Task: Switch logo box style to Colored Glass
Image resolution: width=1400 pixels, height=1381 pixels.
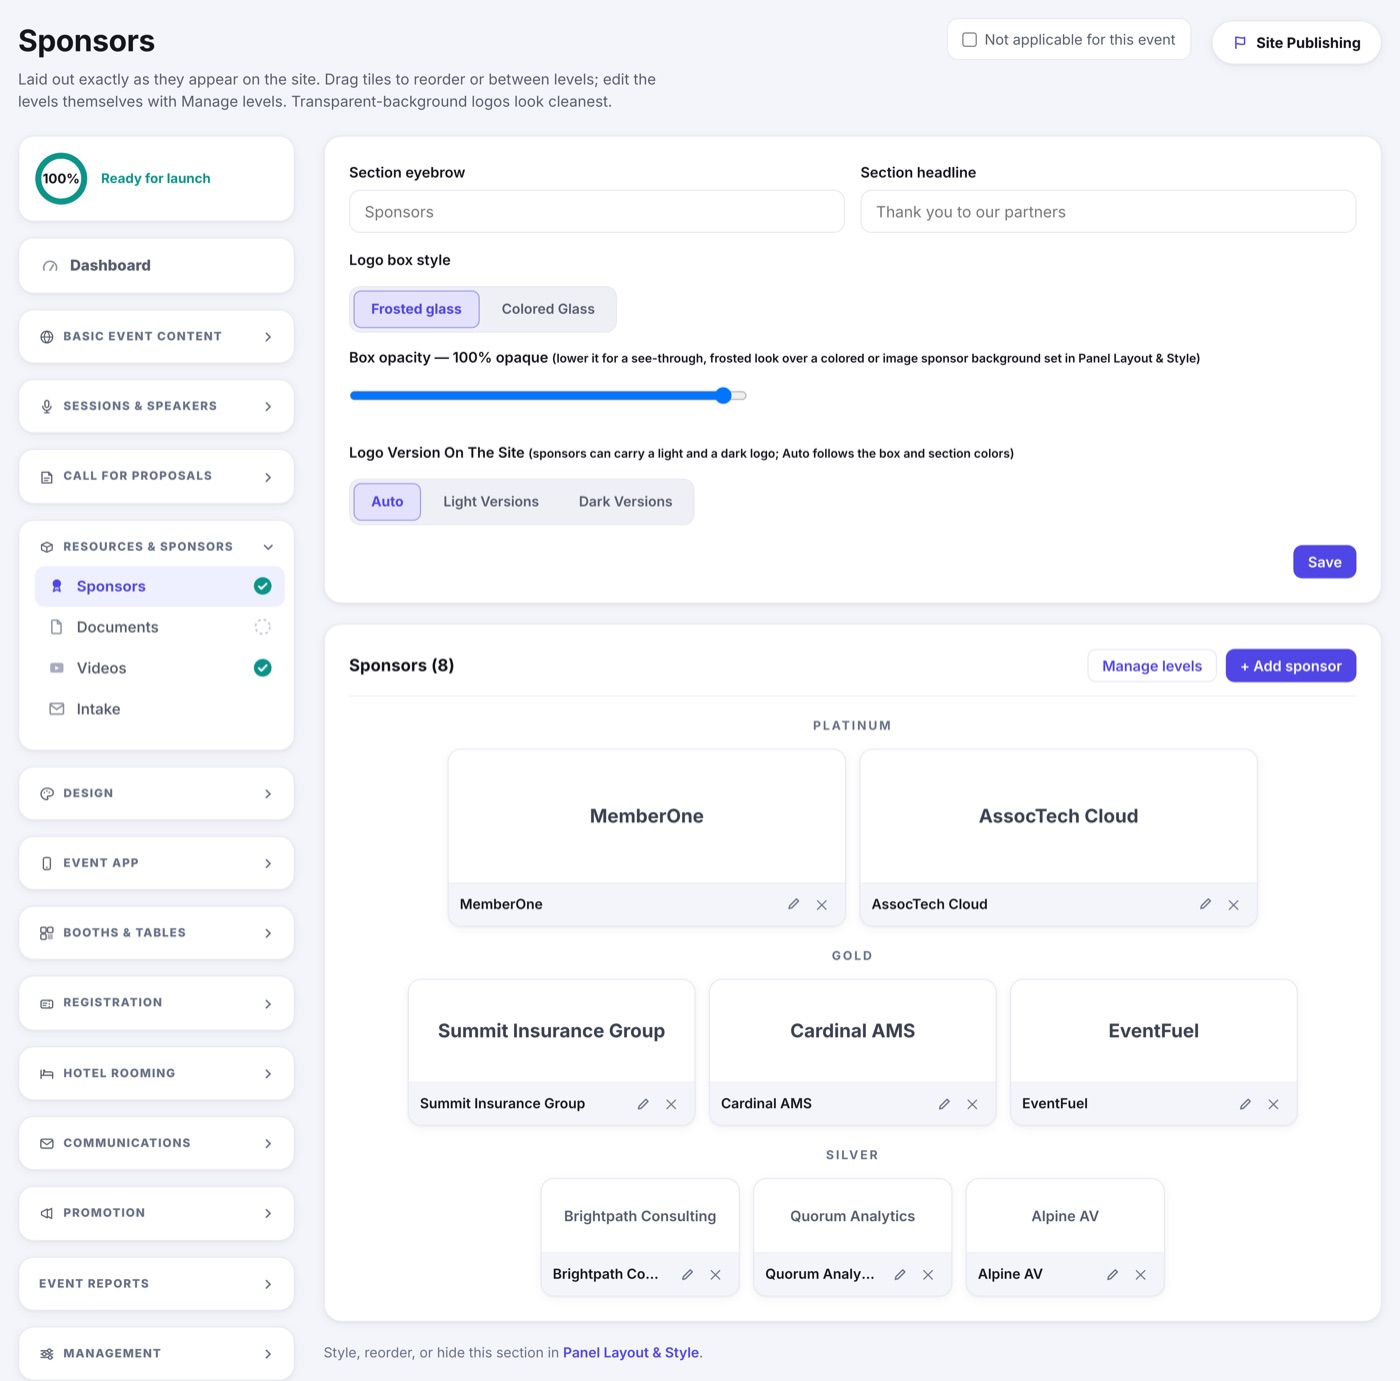Action: coord(548,309)
